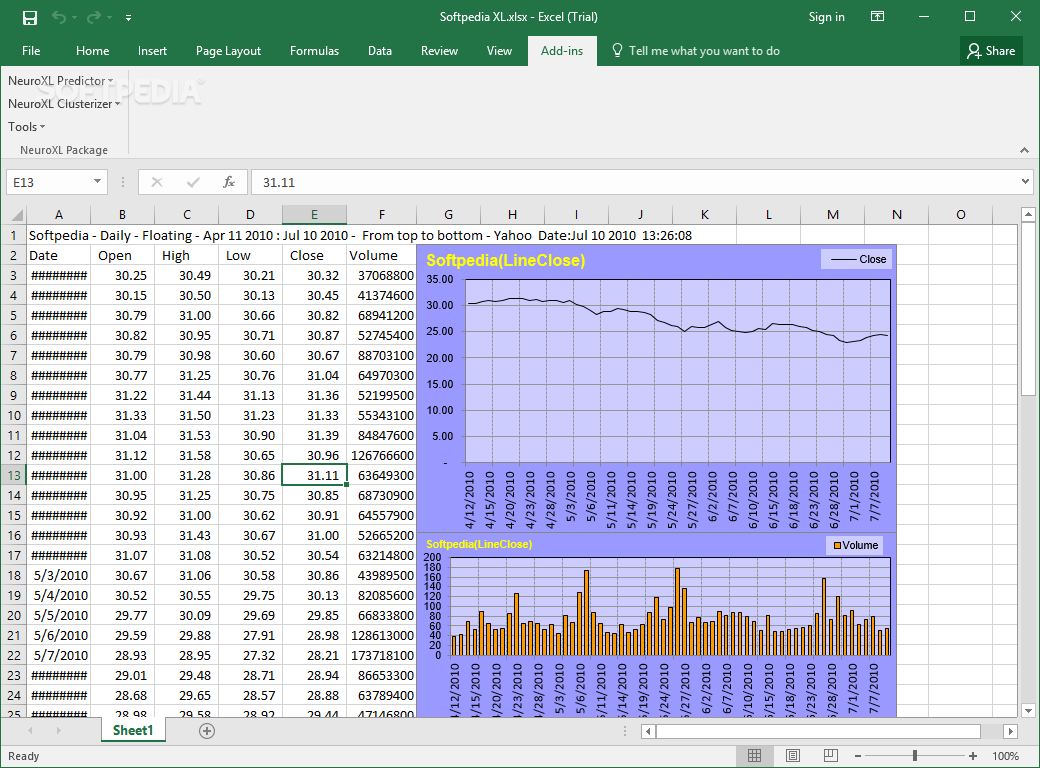Click horizontal scrollbar right arrow
This screenshot has height=768, width=1040.
click(x=1010, y=732)
